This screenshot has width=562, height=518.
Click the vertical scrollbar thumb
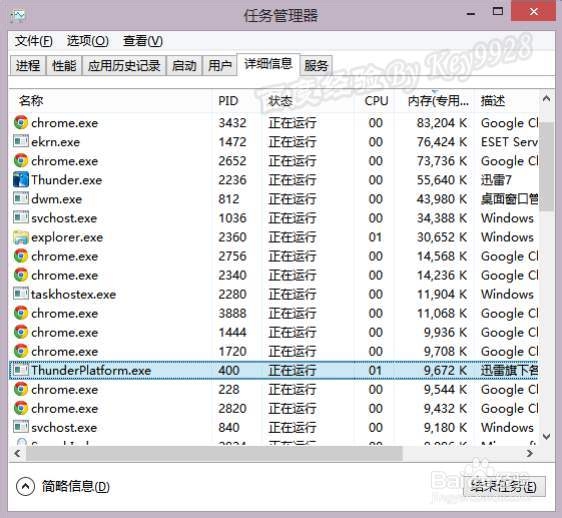tap(546, 167)
